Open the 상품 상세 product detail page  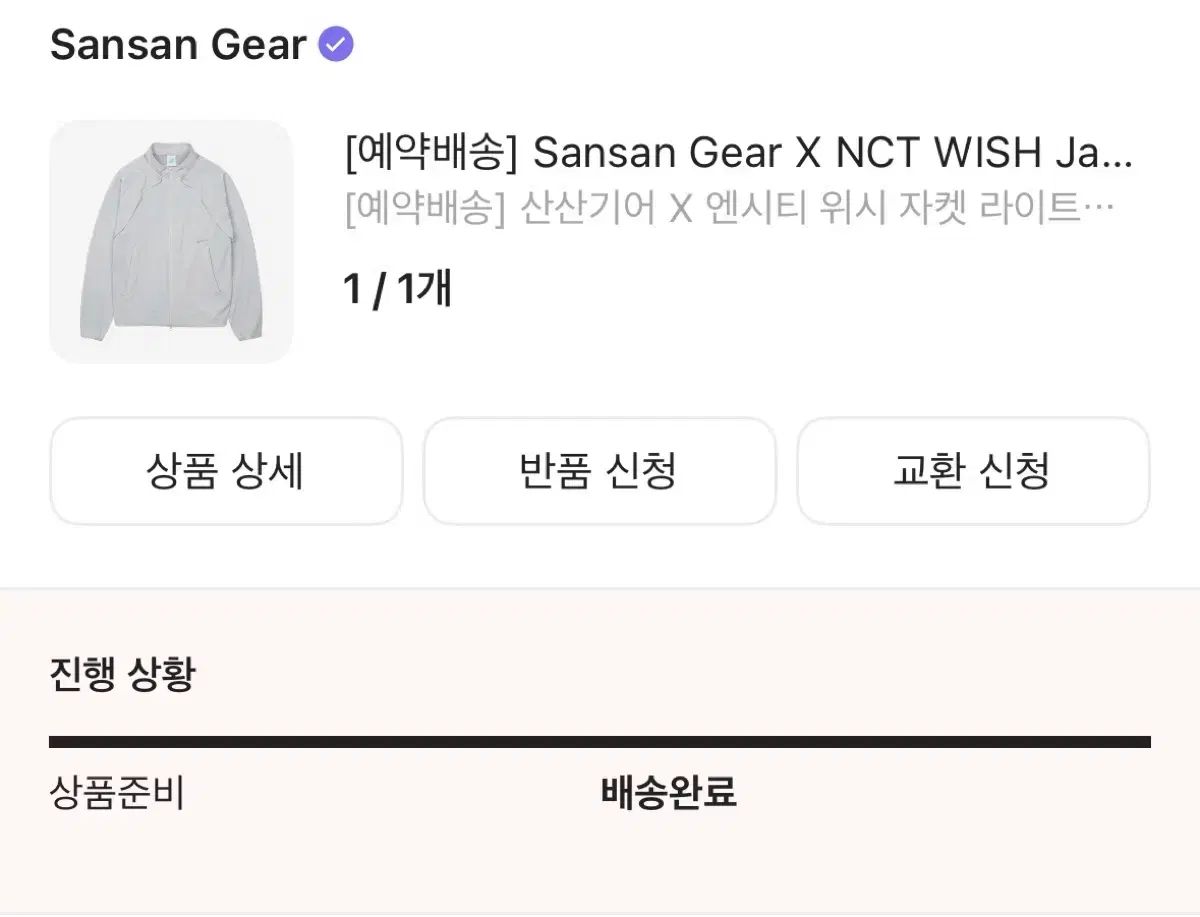[x=224, y=471]
